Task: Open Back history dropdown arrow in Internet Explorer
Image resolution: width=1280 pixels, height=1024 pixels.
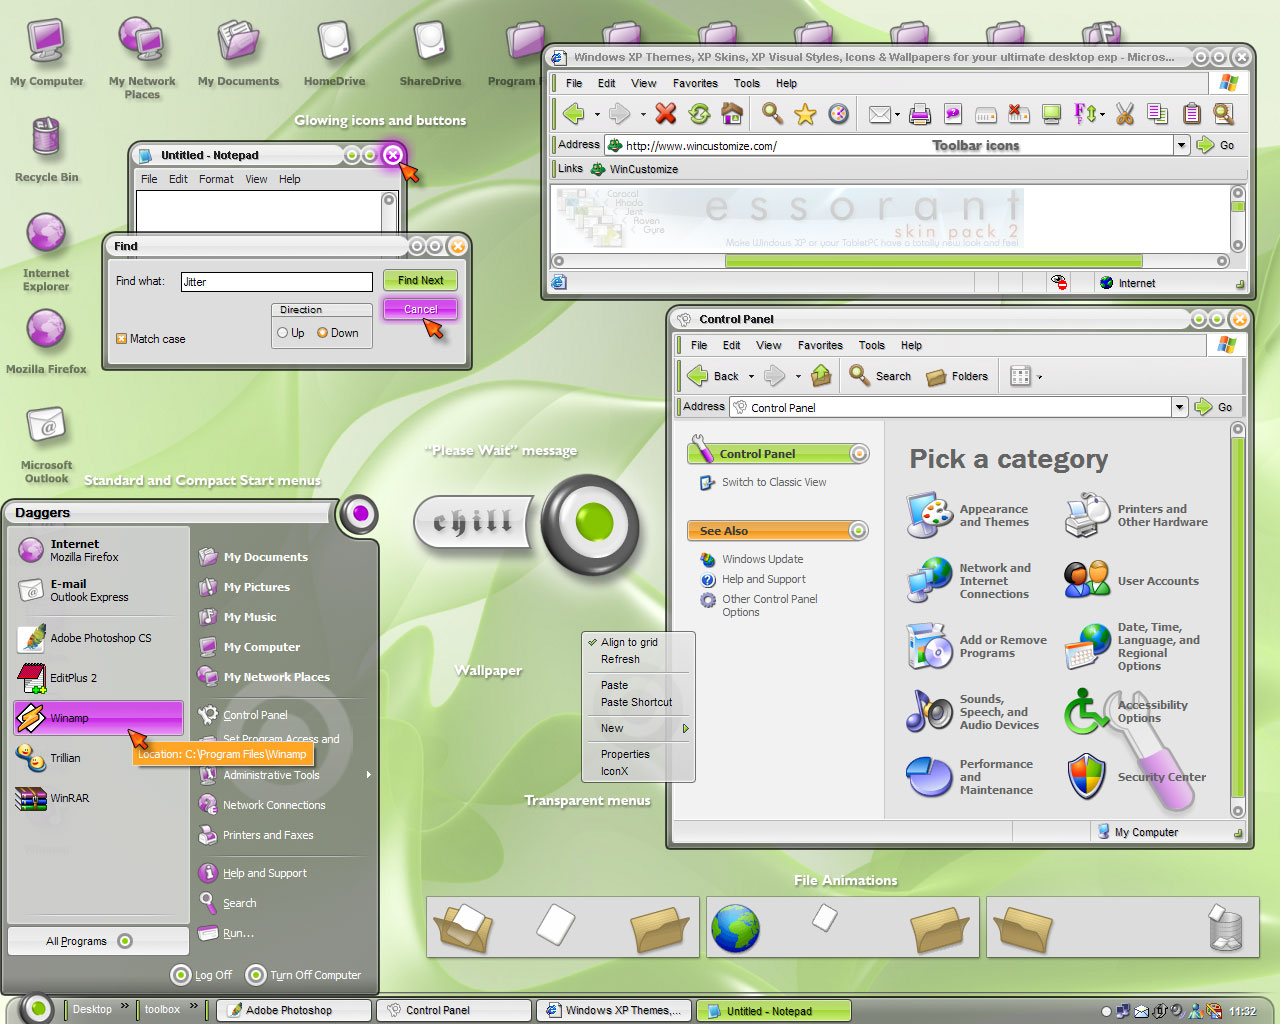Action: point(597,115)
